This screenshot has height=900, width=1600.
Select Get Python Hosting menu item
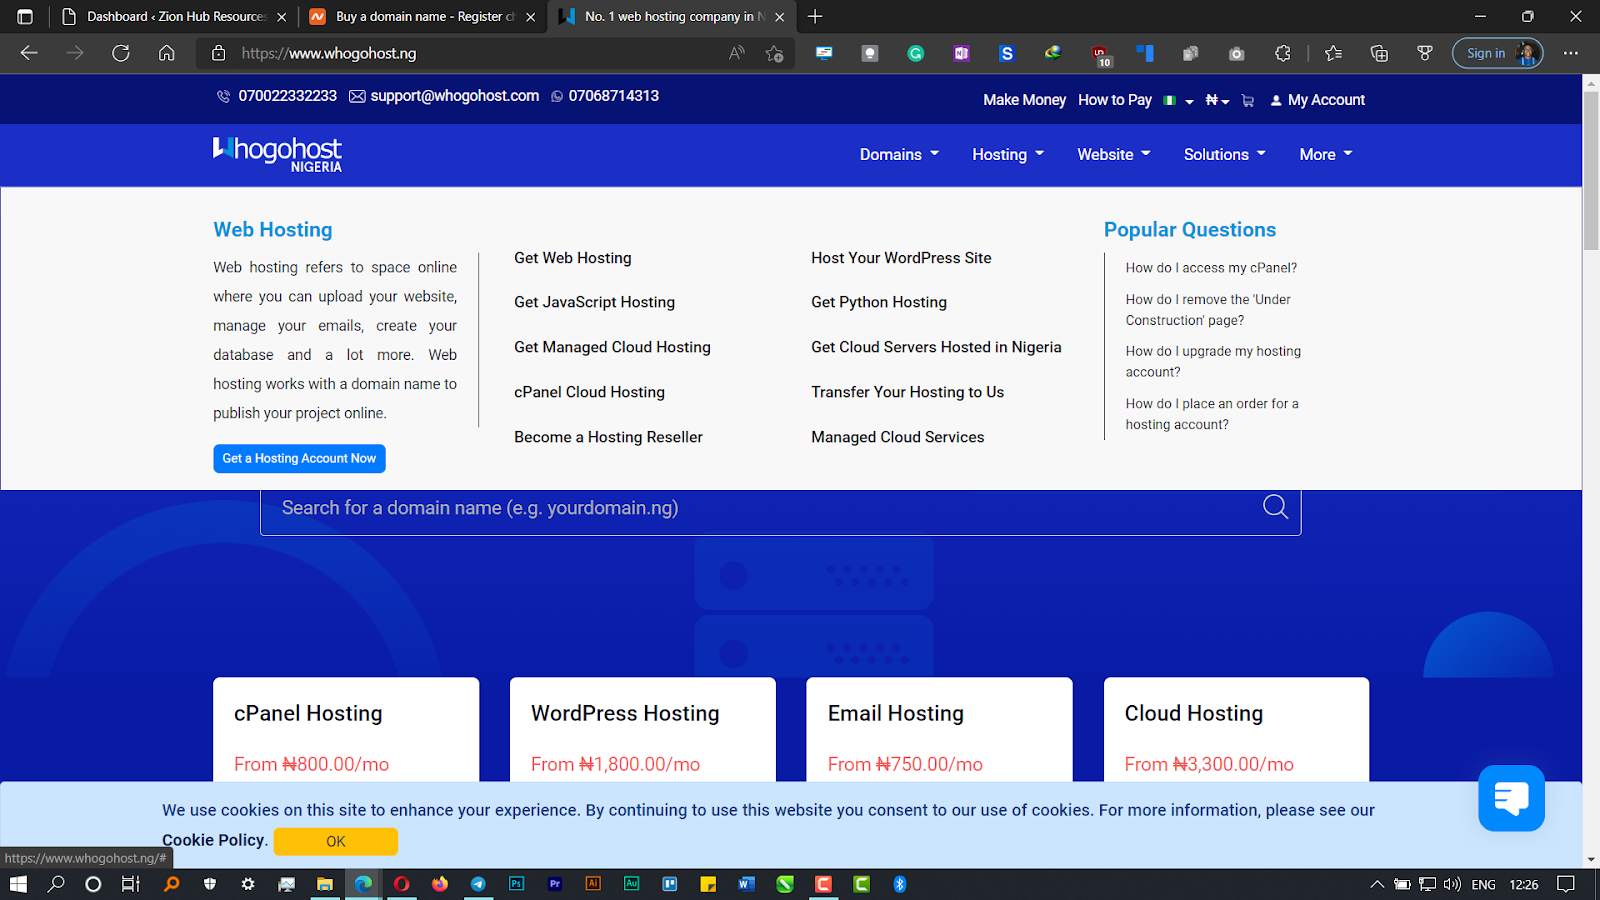pos(879,302)
